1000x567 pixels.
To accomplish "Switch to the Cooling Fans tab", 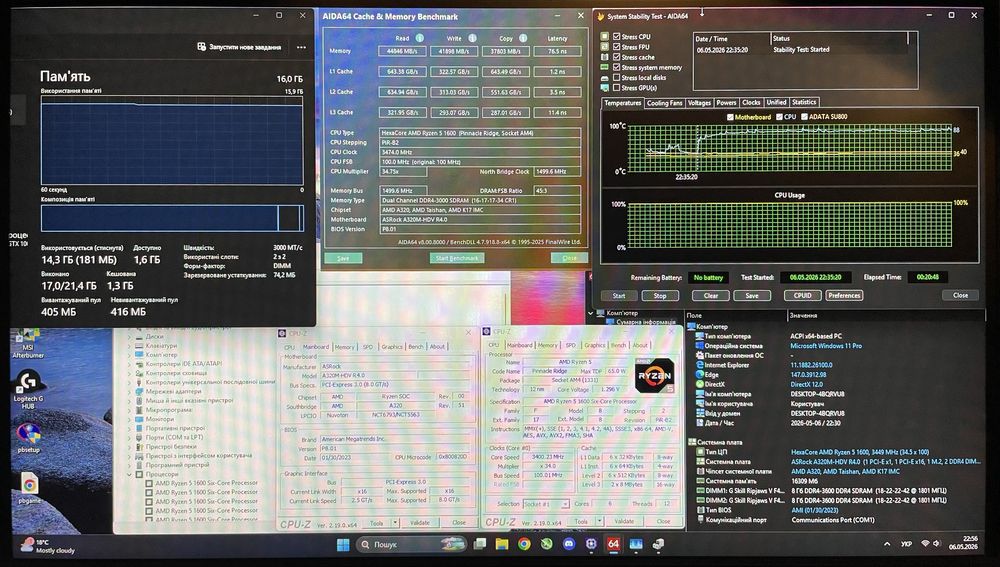I will point(664,103).
